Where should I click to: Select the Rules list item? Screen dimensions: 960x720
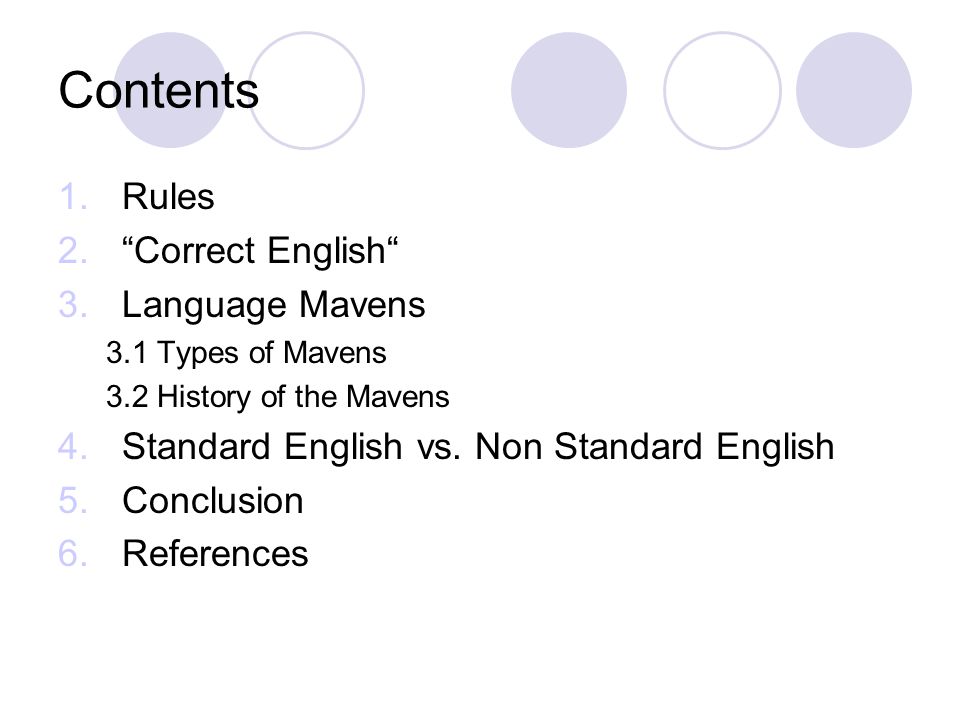click(168, 197)
